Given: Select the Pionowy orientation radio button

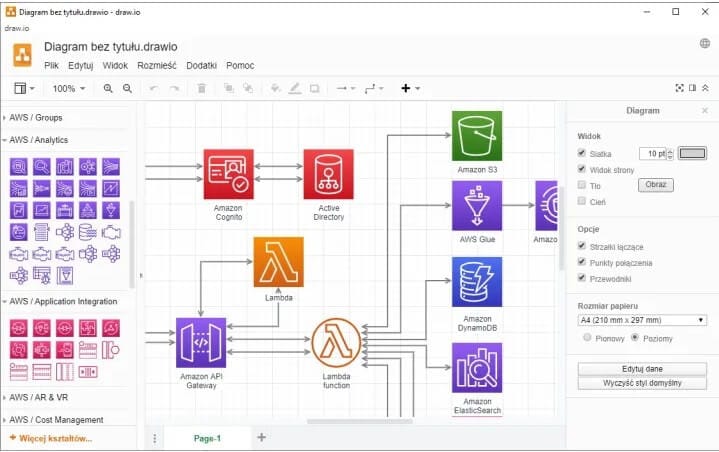Looking at the screenshot, I should coord(587,337).
